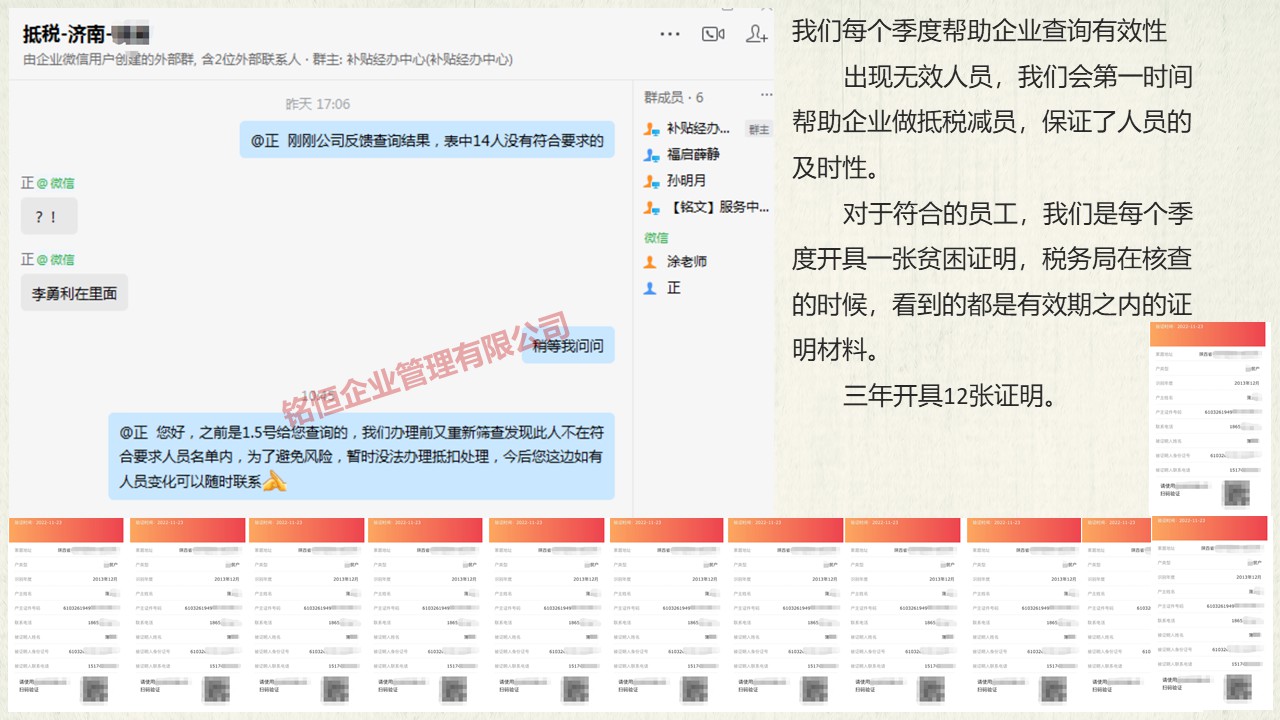Click the avatar icon beside 福启薛静
The image size is (1280, 720).
[651, 155]
